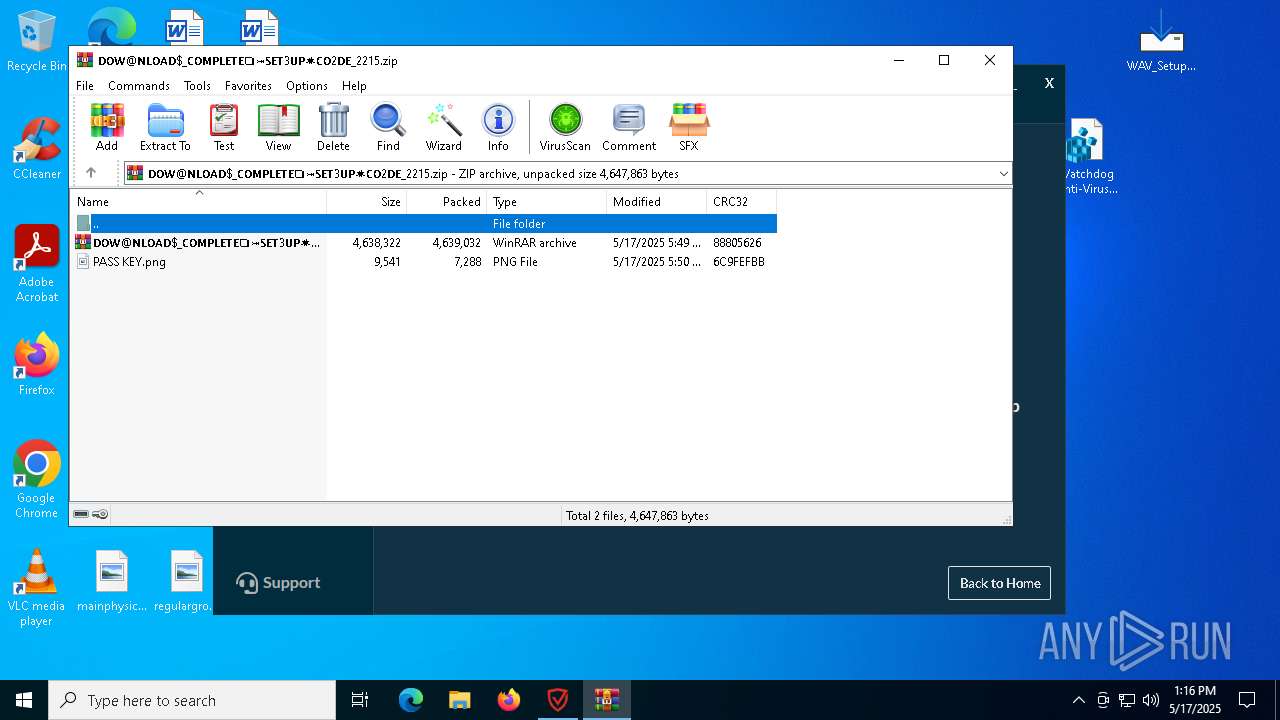This screenshot has width=1280, height=720.
Task: Open Recycle Bin desktop icon
Action: tap(36, 42)
